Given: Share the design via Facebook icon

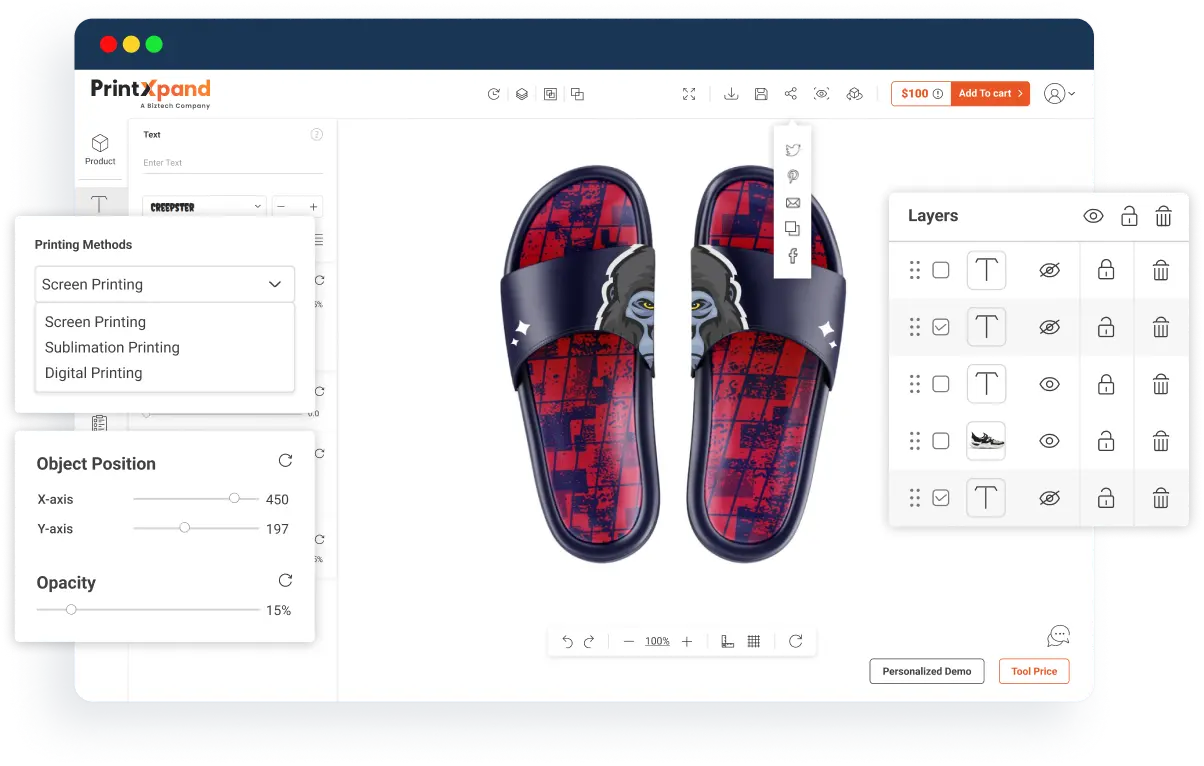Looking at the screenshot, I should (793, 256).
